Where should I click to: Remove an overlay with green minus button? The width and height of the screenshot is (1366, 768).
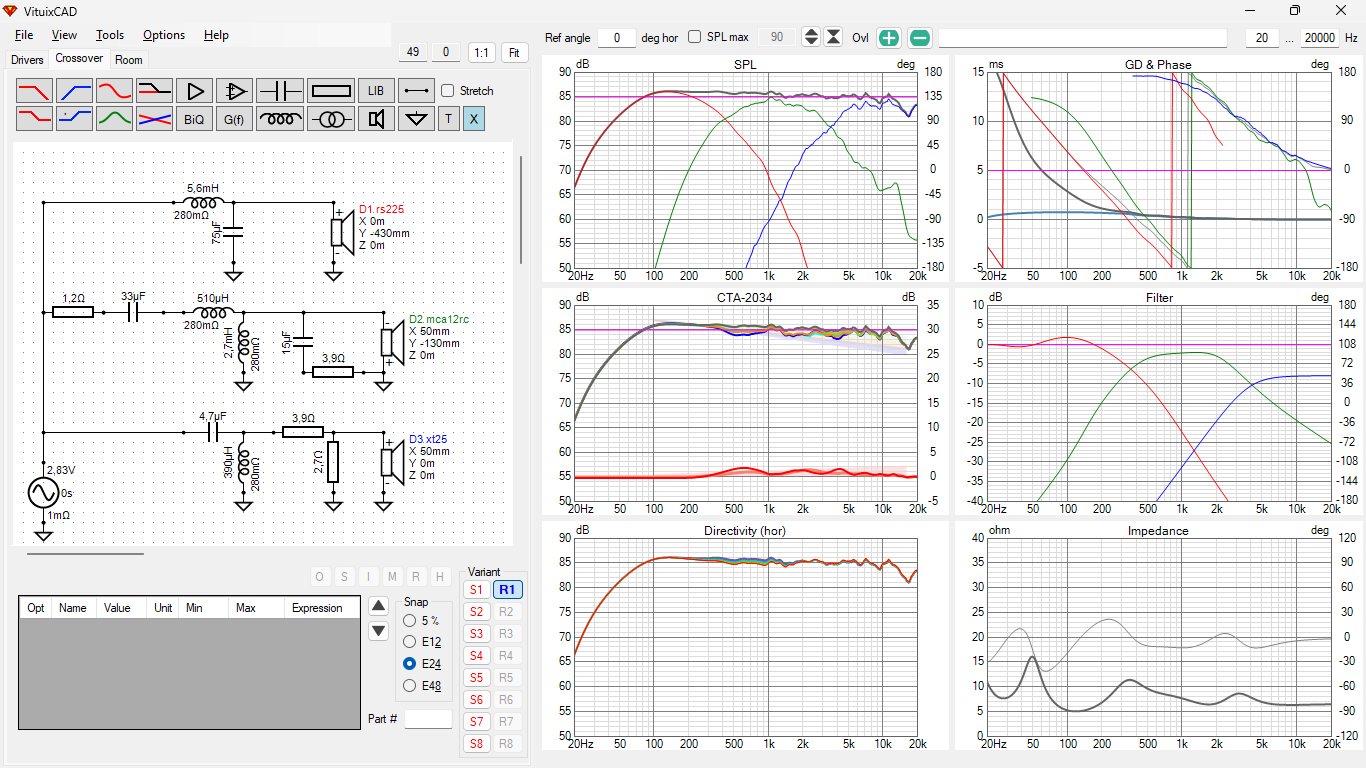point(920,38)
